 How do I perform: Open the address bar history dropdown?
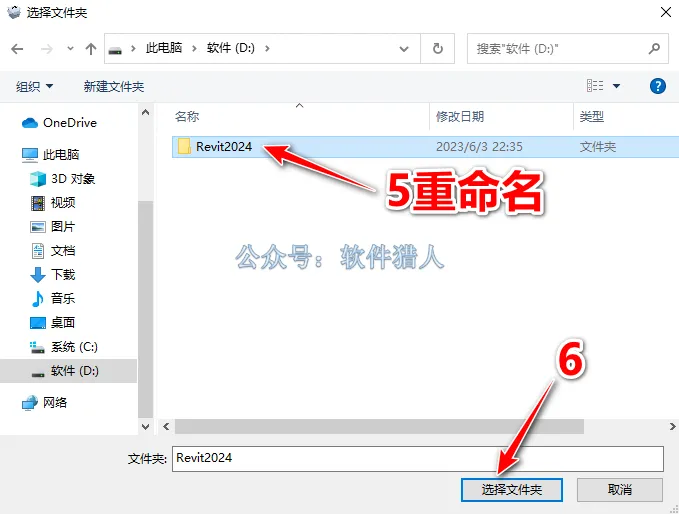click(x=404, y=49)
